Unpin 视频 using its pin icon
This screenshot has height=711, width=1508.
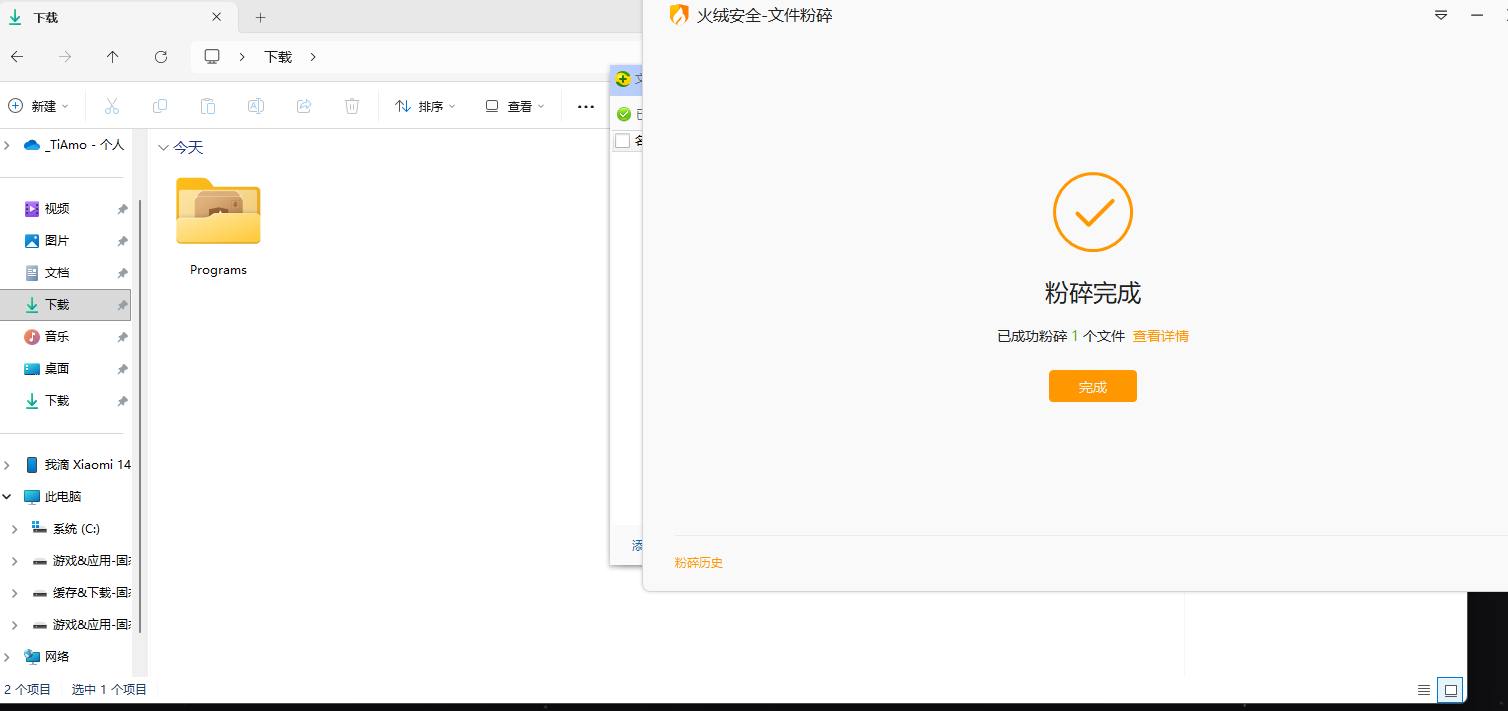pos(122,209)
